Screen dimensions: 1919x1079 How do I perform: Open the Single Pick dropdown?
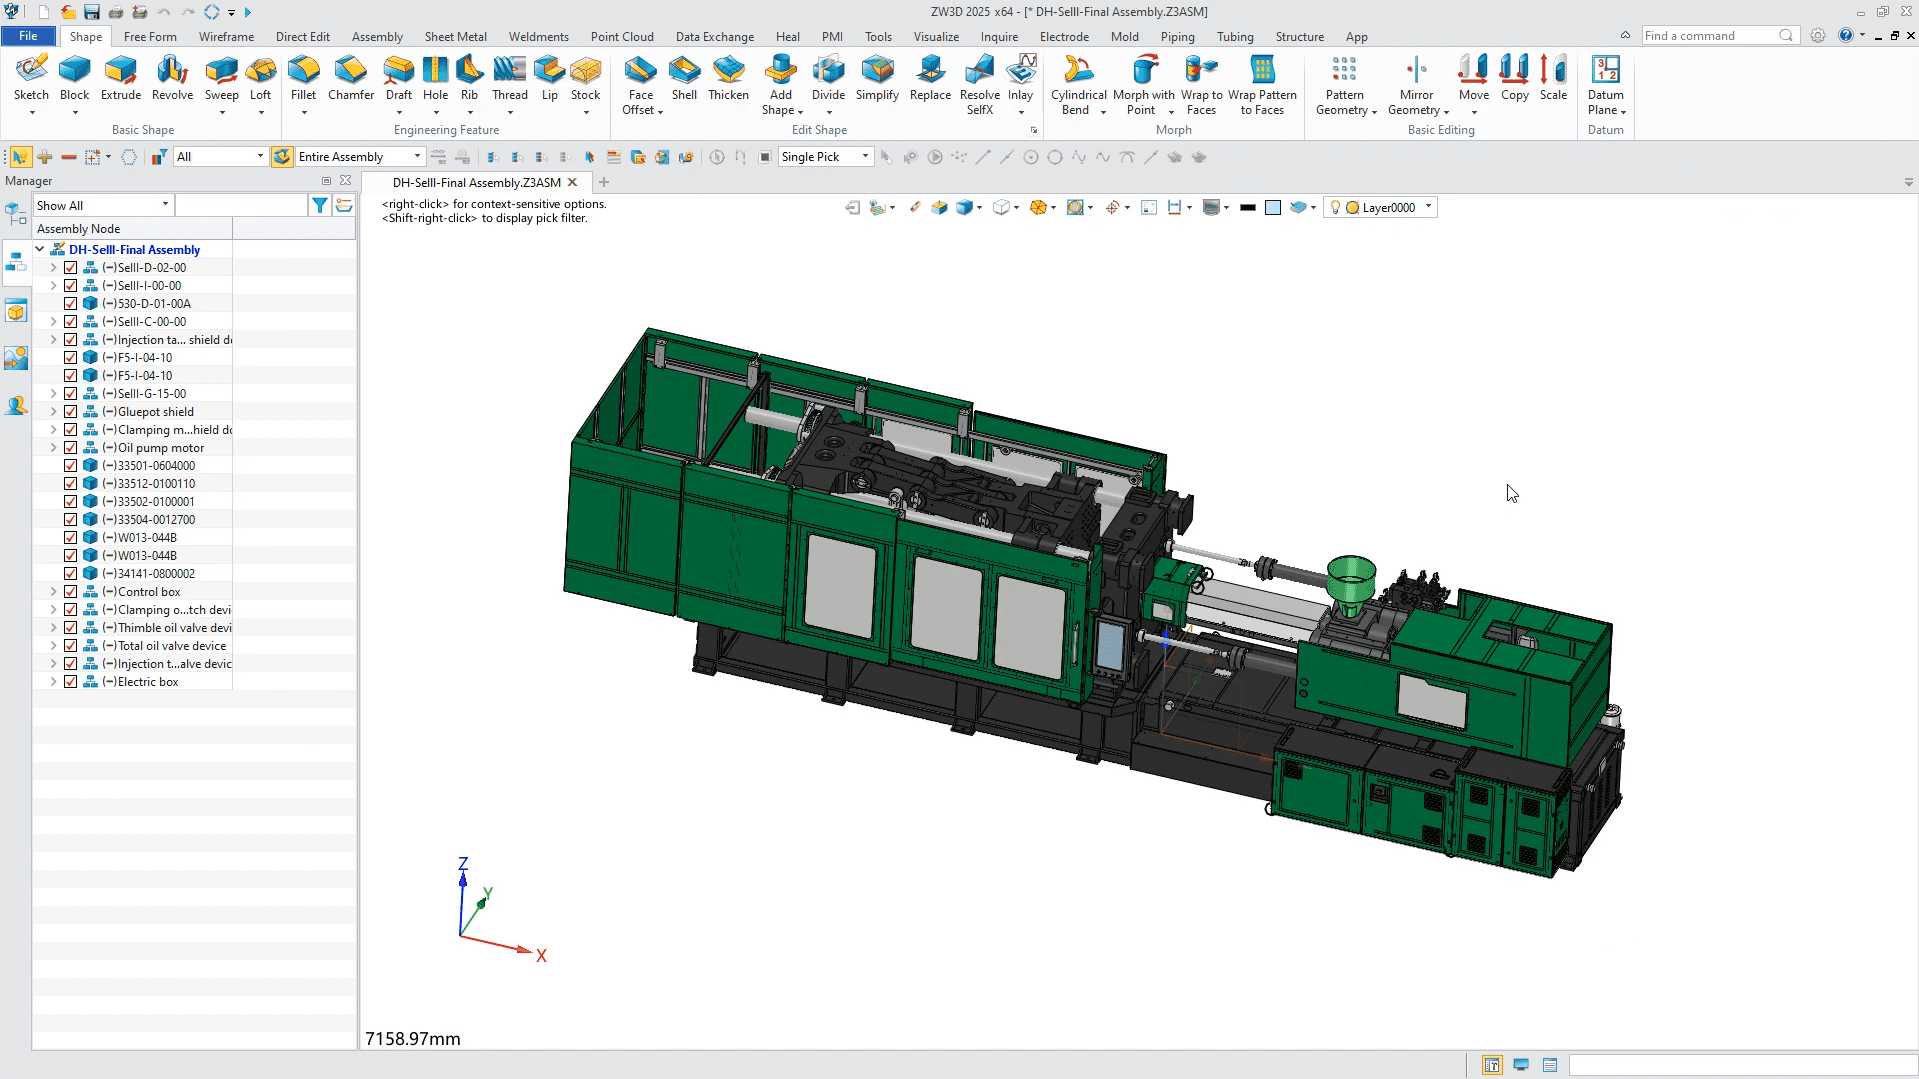(865, 157)
